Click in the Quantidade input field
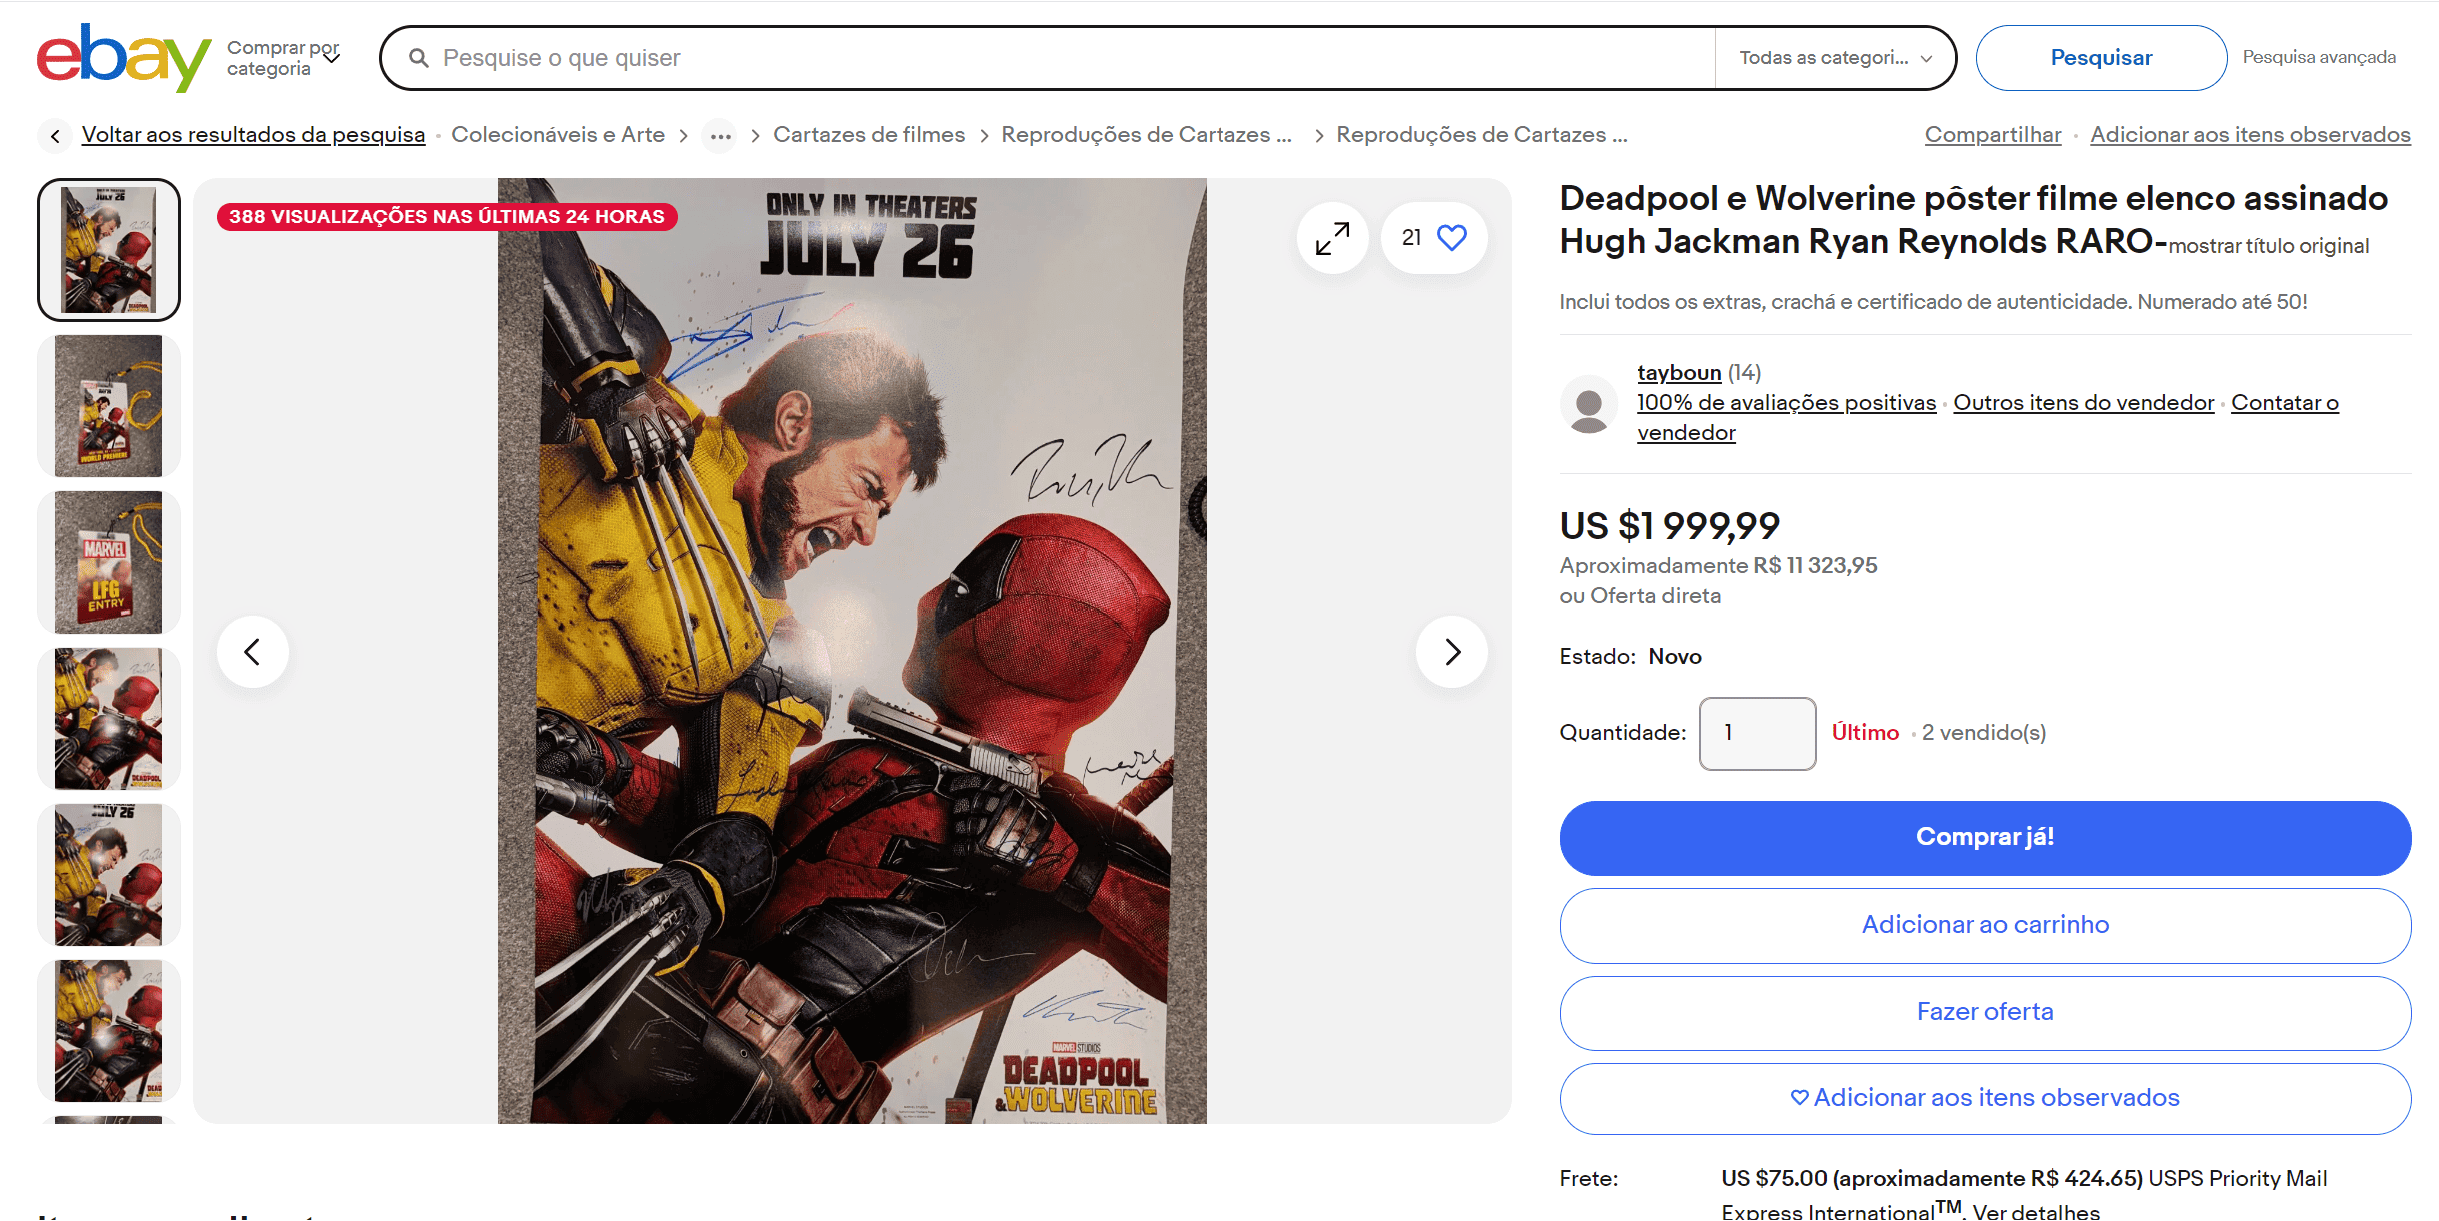The height and width of the screenshot is (1221, 2439). click(x=1757, y=733)
